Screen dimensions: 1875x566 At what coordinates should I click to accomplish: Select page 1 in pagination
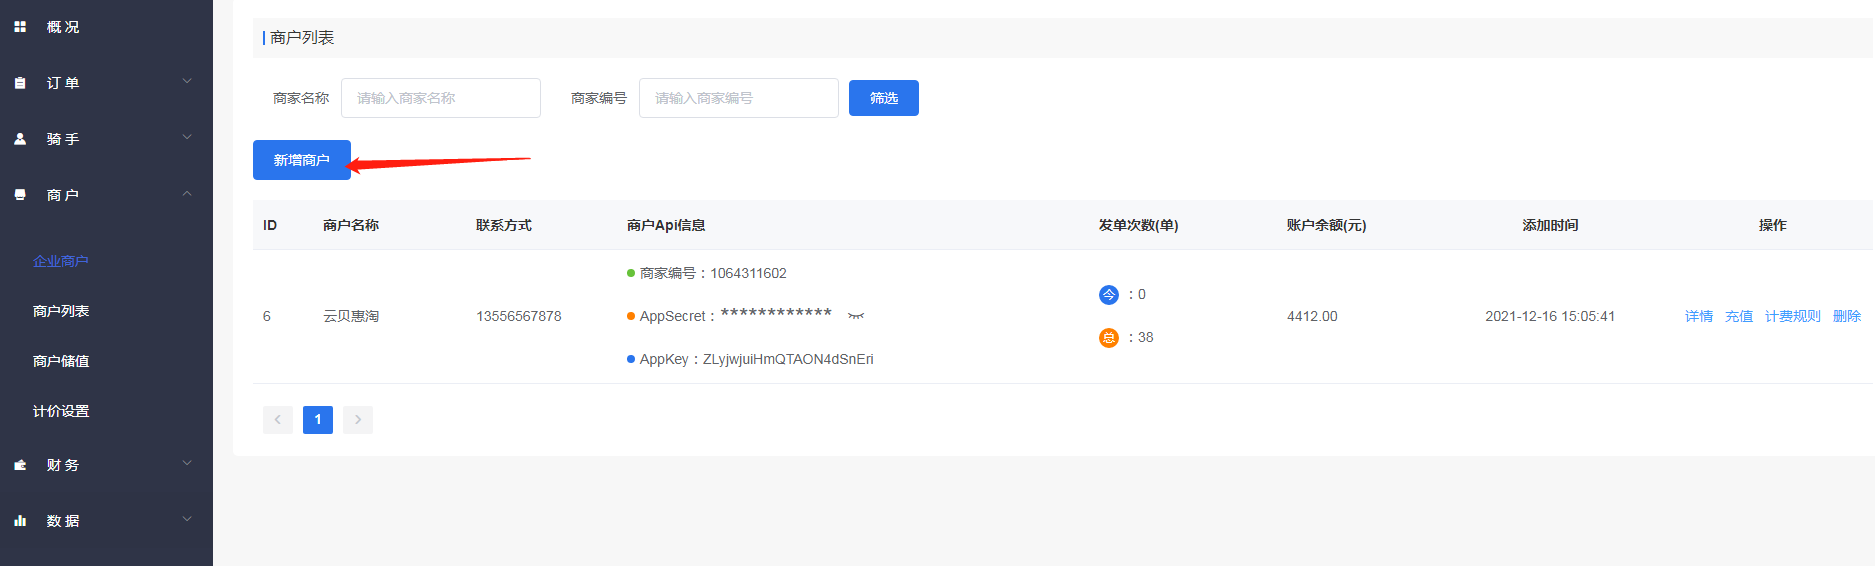tap(318, 420)
